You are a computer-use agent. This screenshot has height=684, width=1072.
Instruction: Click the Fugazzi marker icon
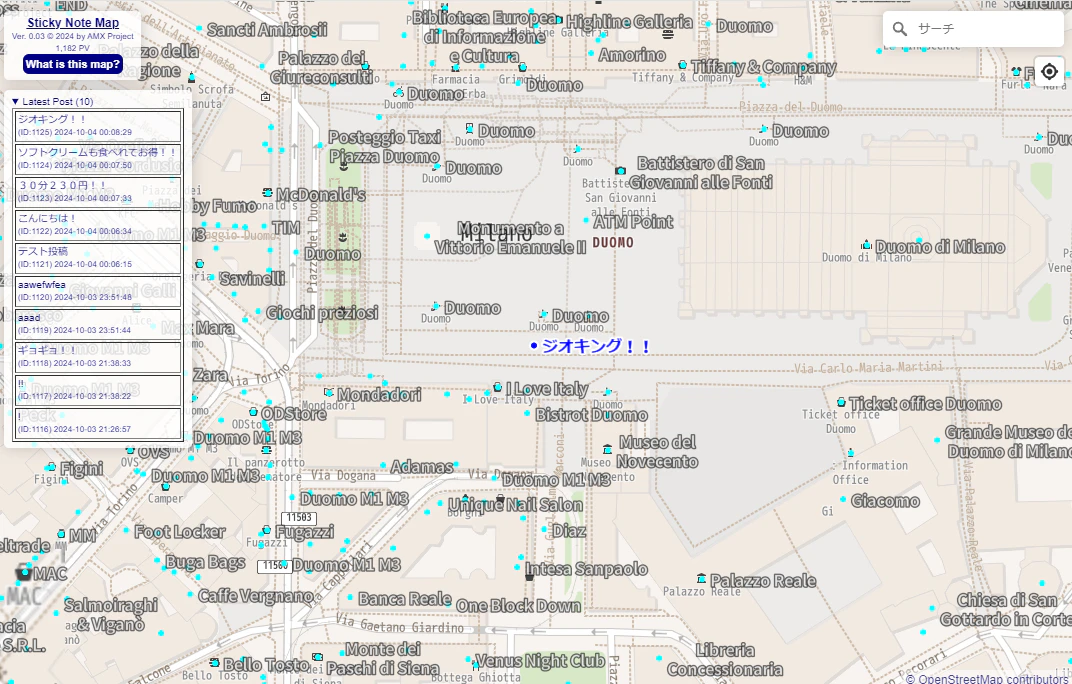(267, 530)
